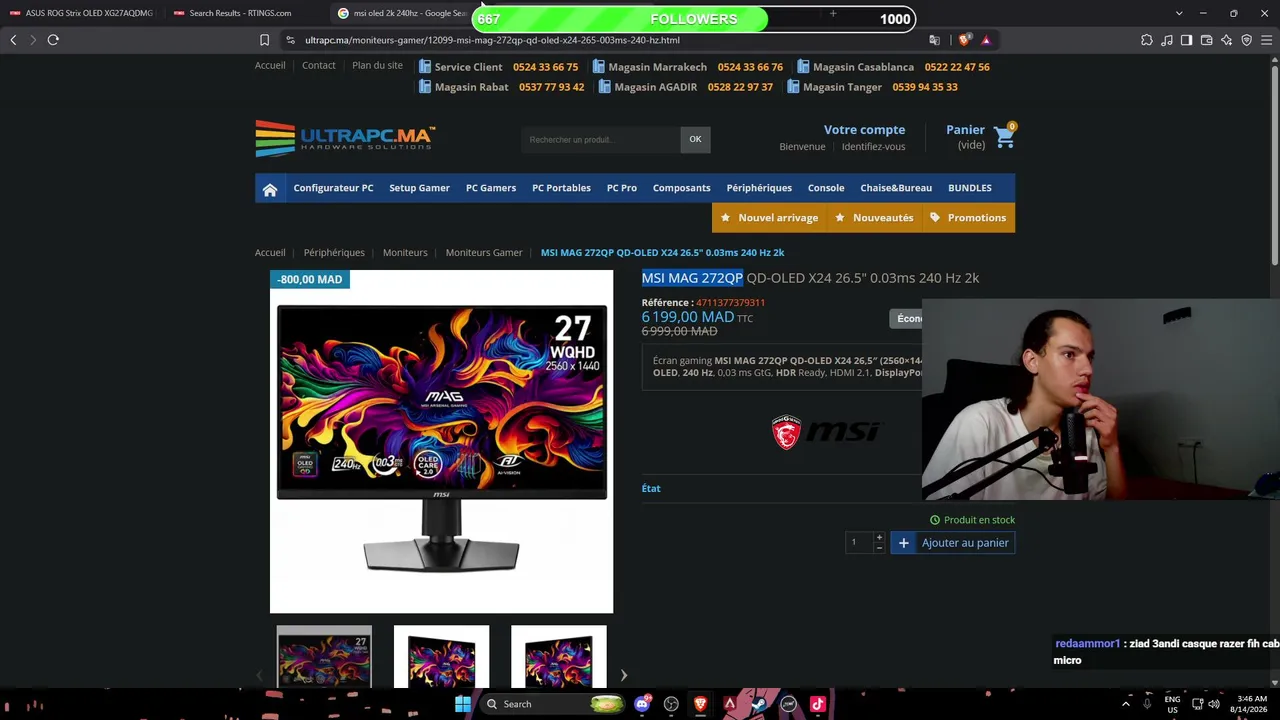Go to the UltraPC home icon in navbar
The image size is (1280, 720).
pyautogui.click(x=270, y=189)
